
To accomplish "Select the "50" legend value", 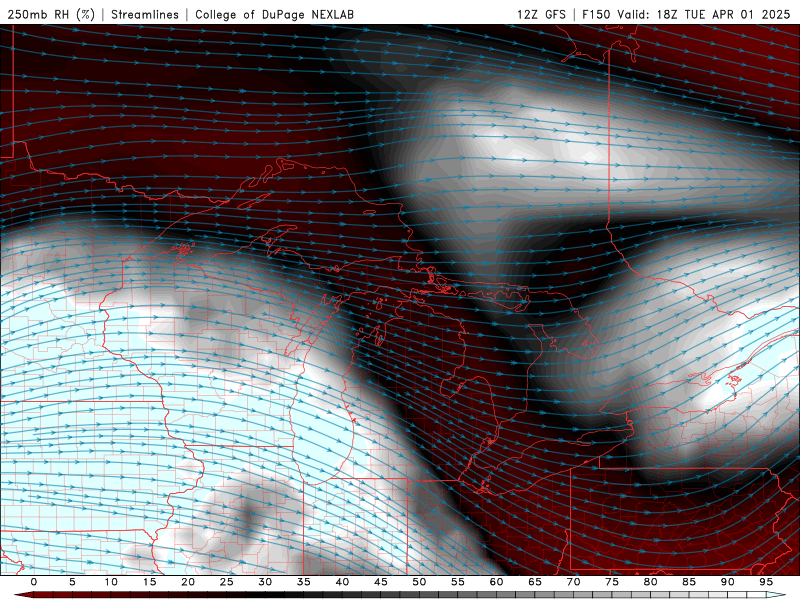I will tap(419, 582).
